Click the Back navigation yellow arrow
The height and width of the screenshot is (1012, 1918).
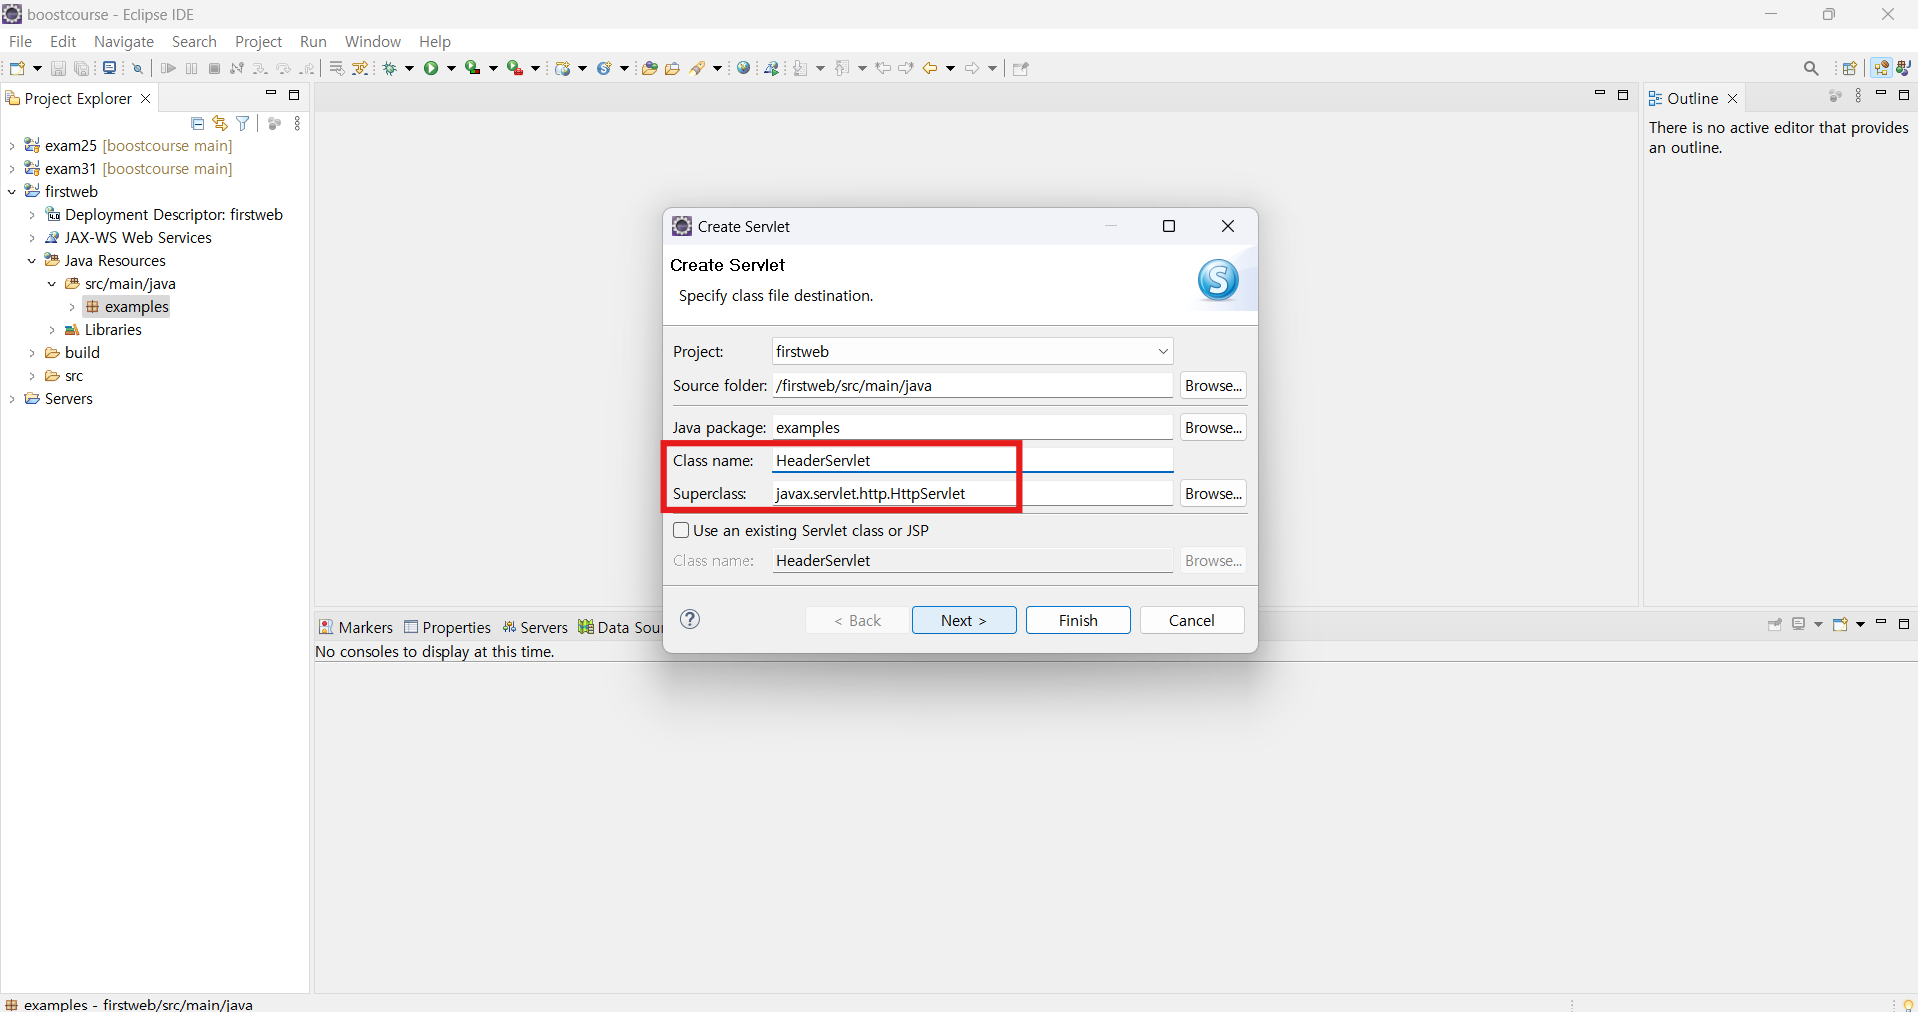pyautogui.click(x=930, y=68)
